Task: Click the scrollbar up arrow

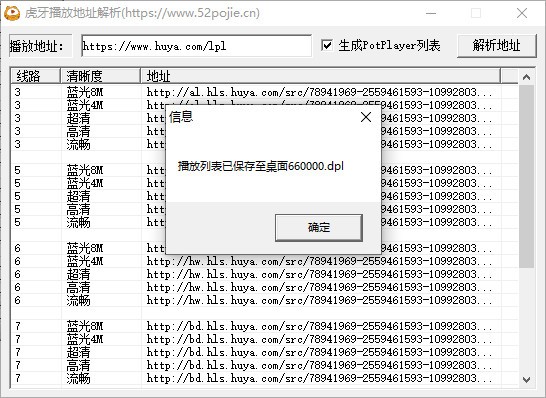Action: pyautogui.click(x=526, y=77)
